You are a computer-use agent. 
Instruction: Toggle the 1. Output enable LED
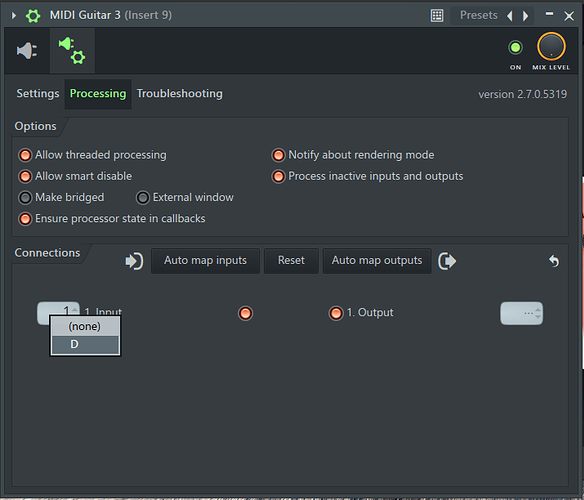(336, 313)
